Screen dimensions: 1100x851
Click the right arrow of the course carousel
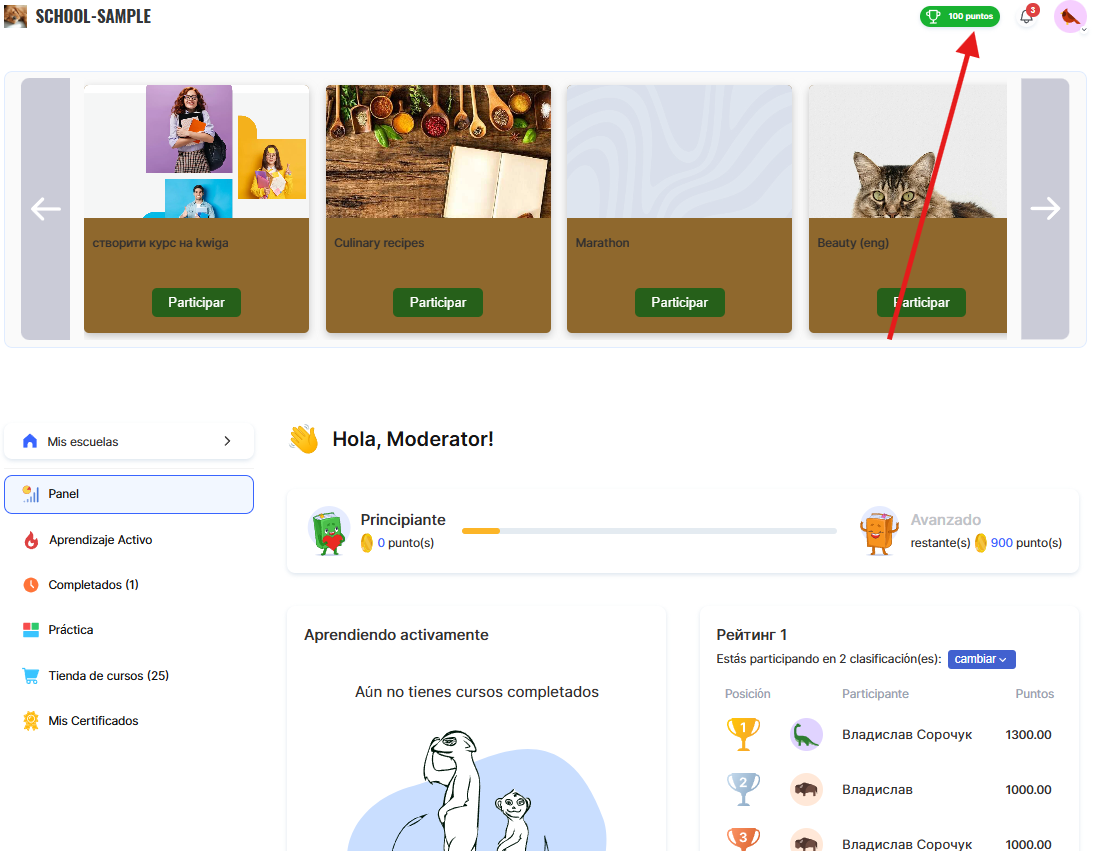coord(1045,208)
